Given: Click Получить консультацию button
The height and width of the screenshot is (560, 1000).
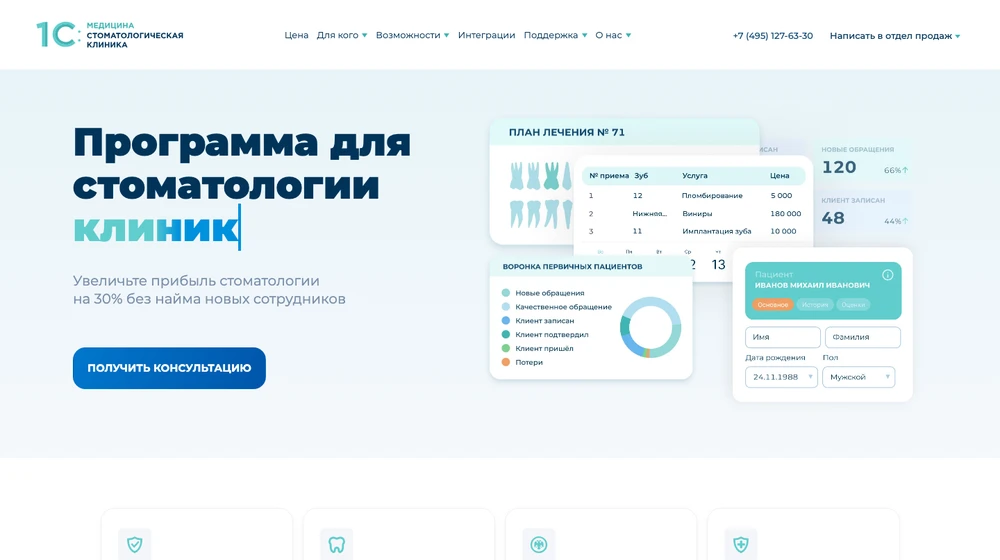Looking at the screenshot, I should [x=169, y=368].
